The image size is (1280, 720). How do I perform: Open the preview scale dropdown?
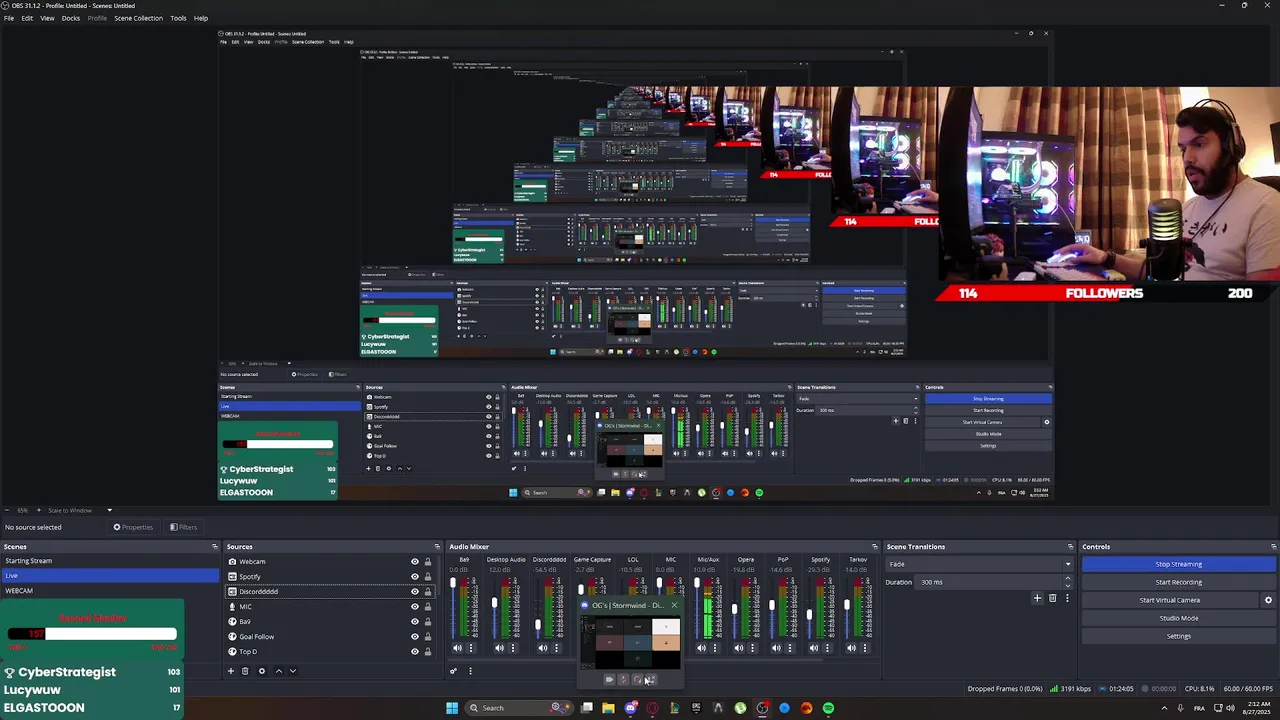(109, 510)
